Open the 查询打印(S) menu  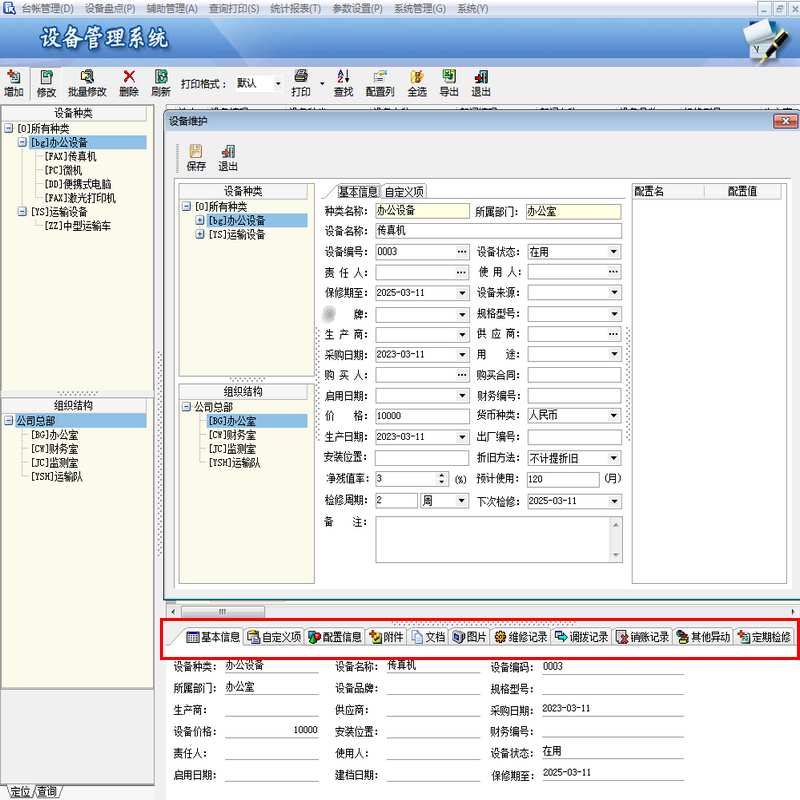tap(234, 9)
